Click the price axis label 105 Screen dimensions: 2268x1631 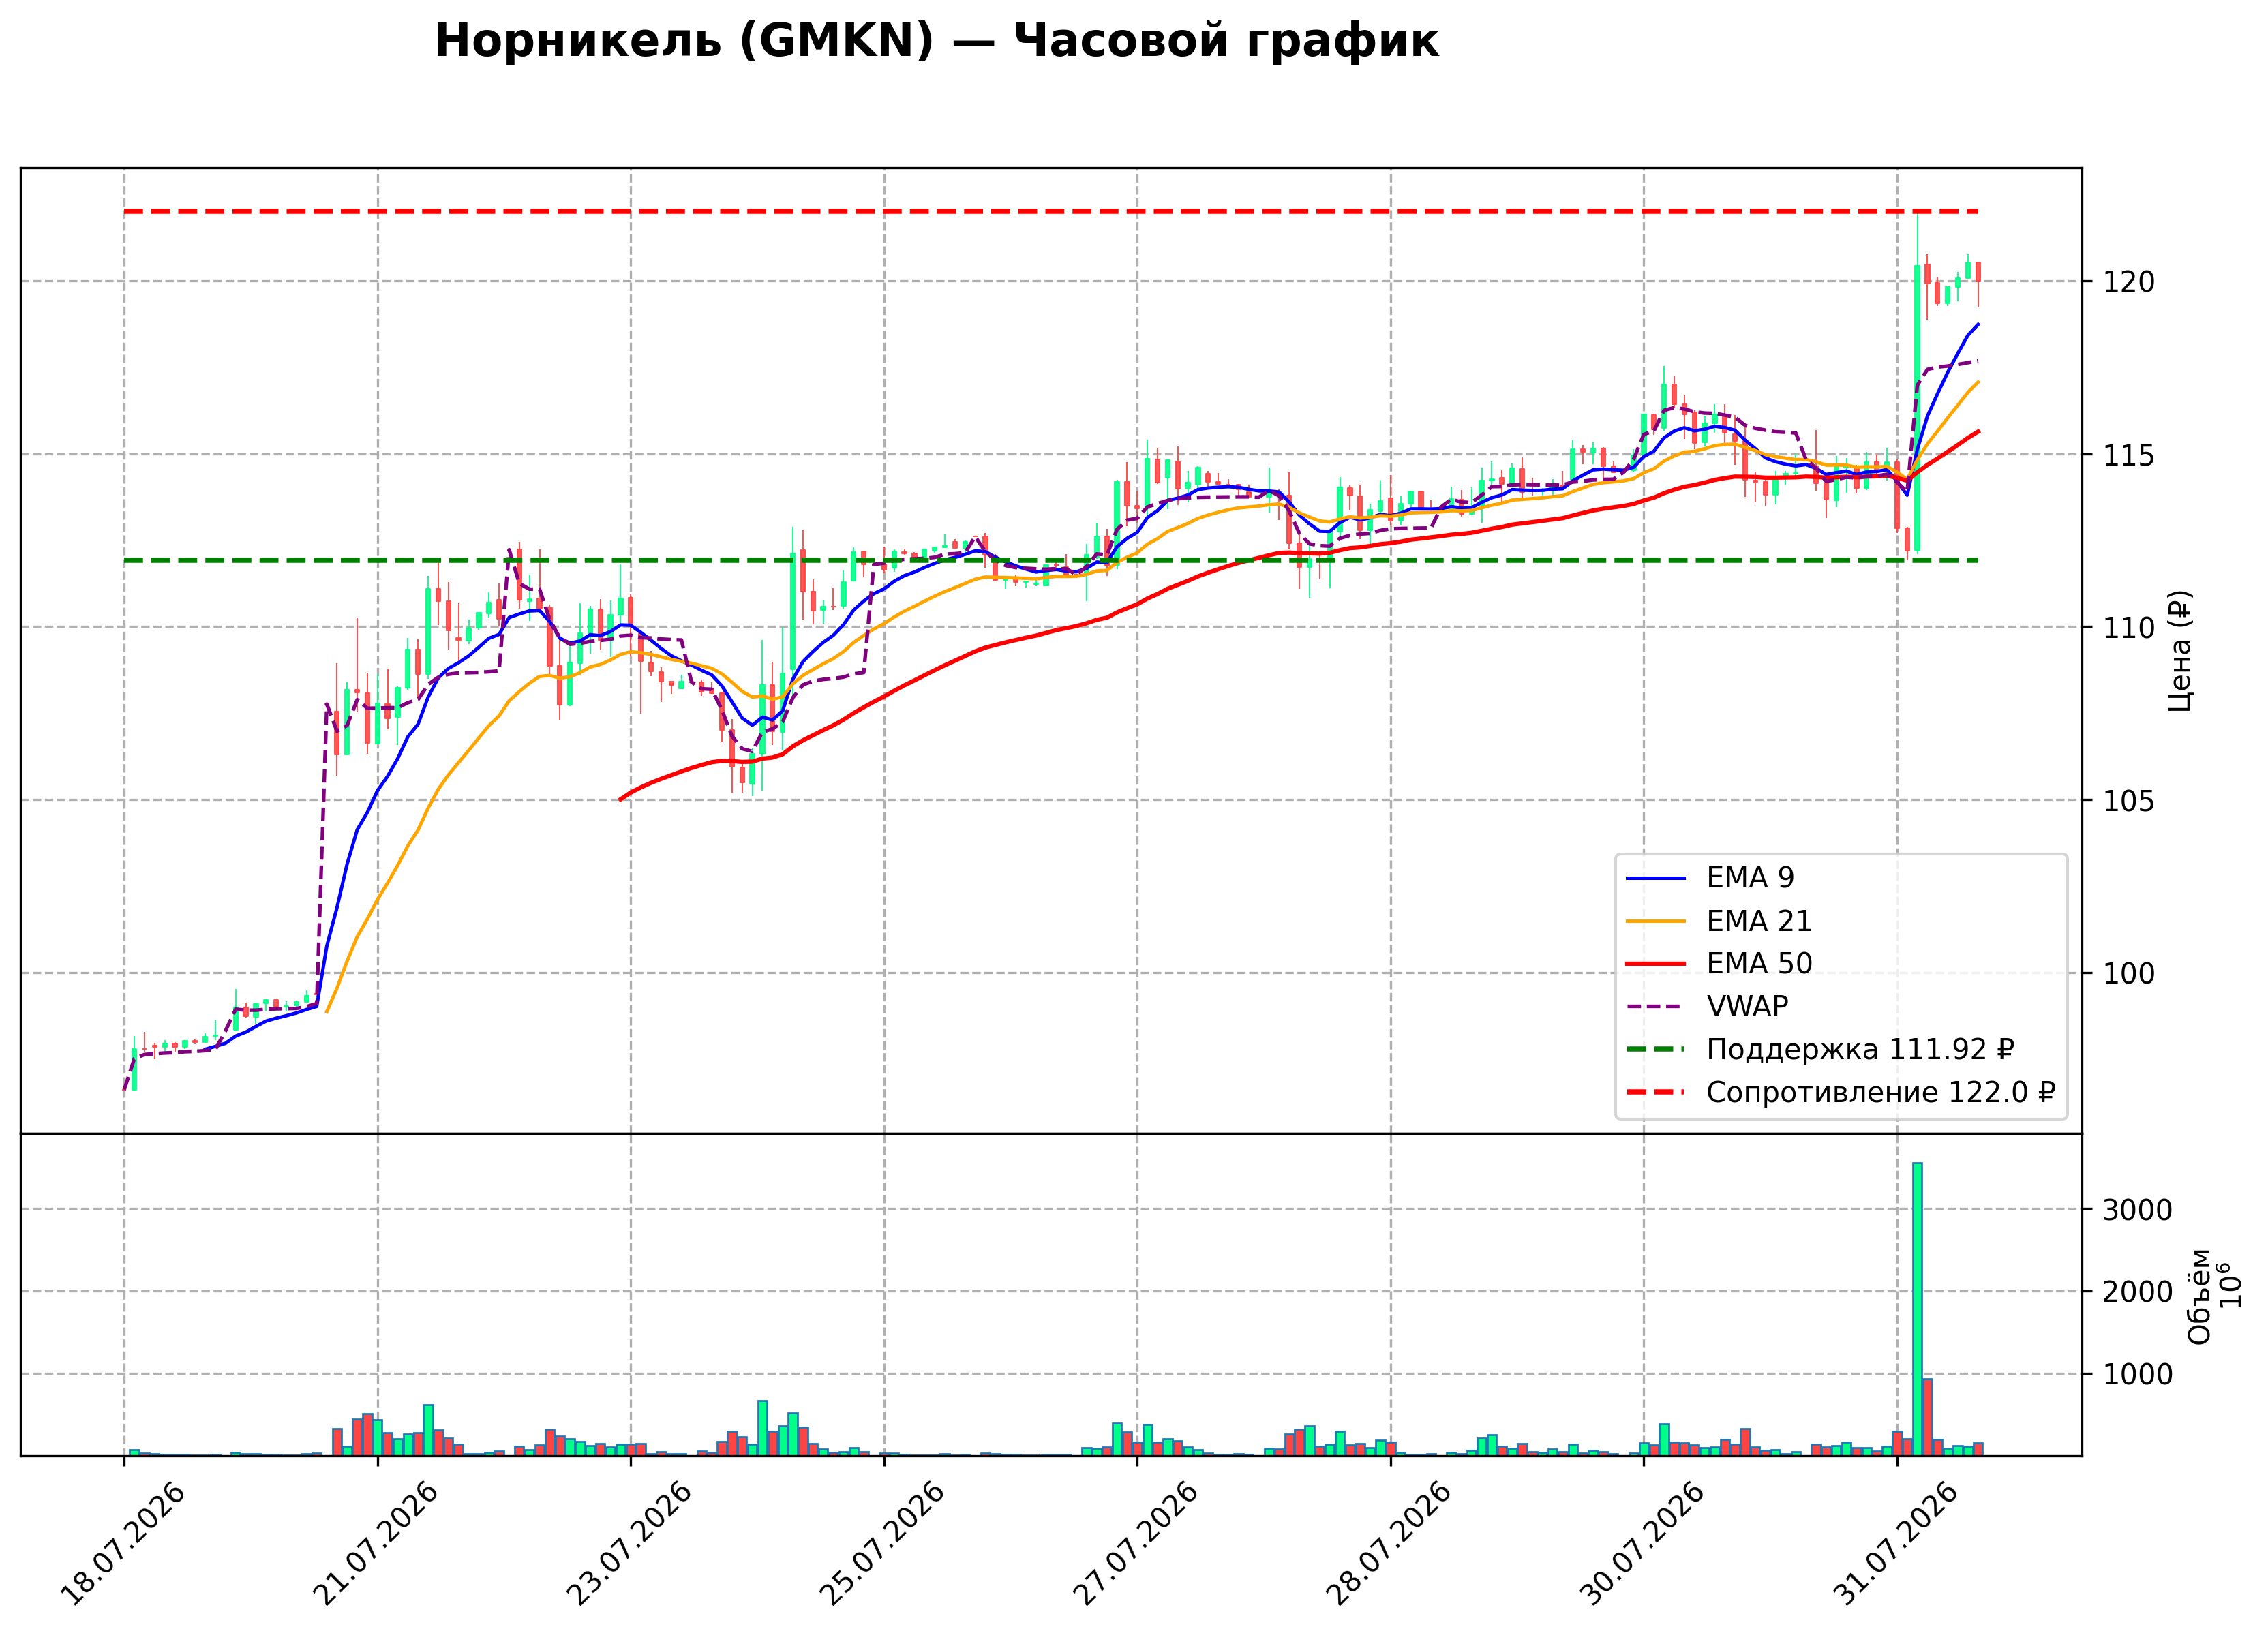coord(2130,801)
